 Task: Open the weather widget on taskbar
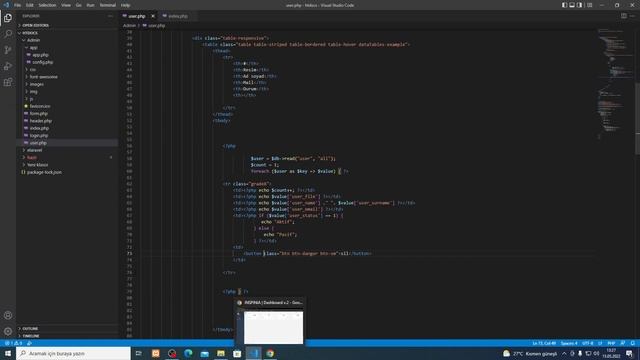pos(530,353)
